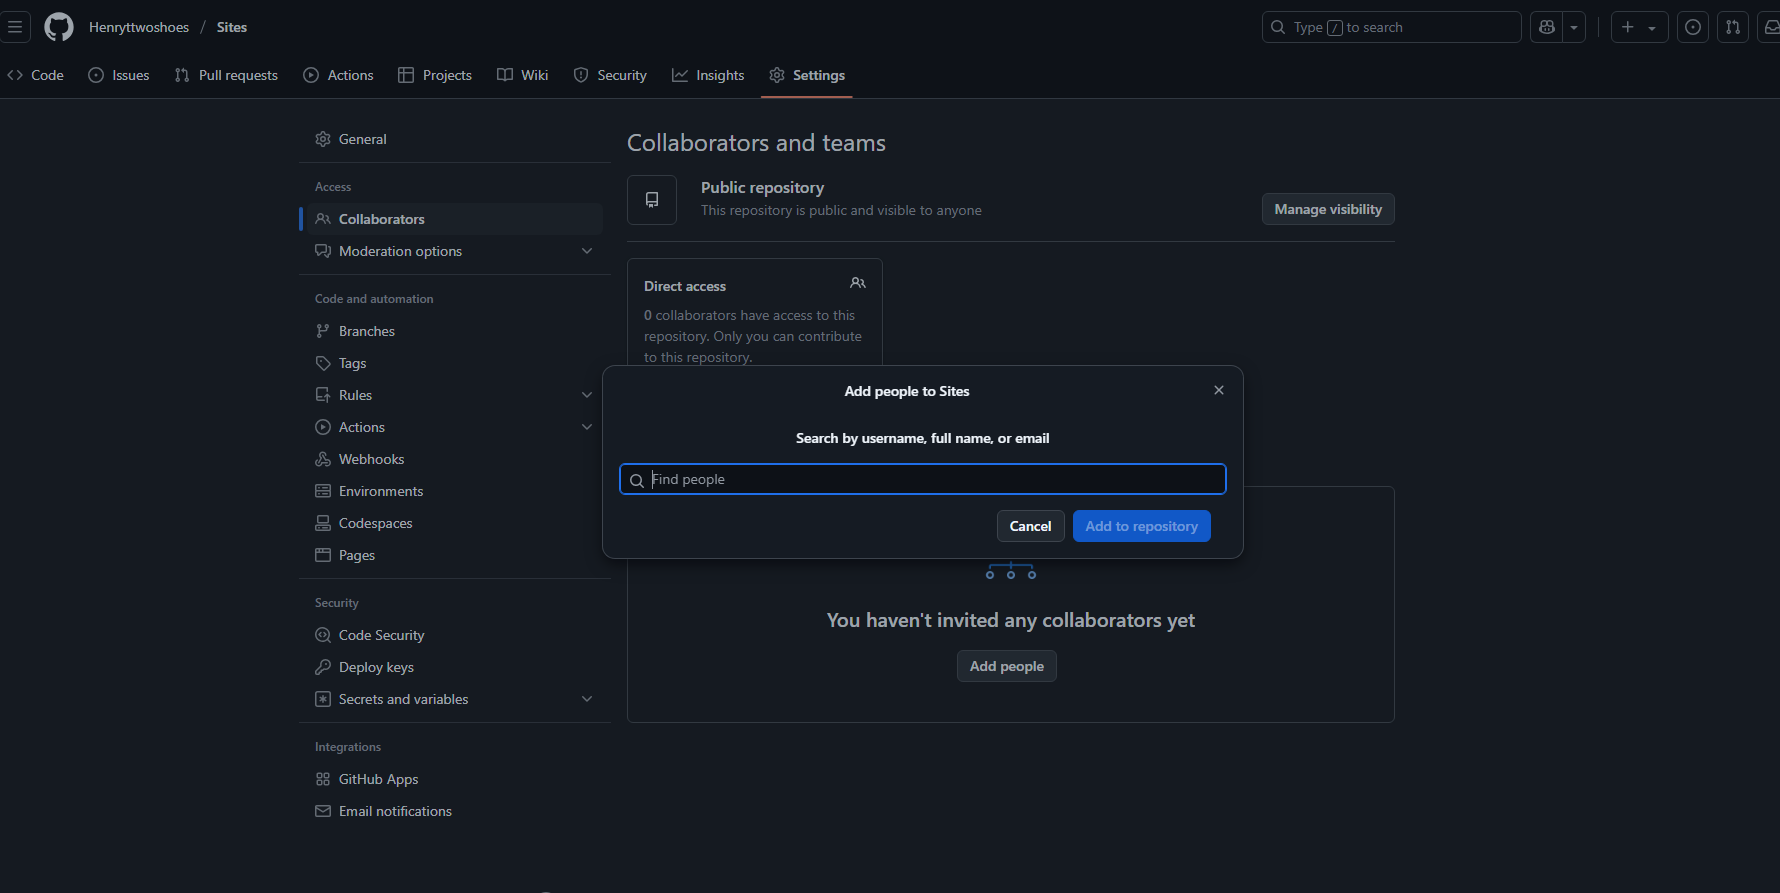Go to the GitHub homepage logo
The height and width of the screenshot is (893, 1780).
(x=59, y=27)
